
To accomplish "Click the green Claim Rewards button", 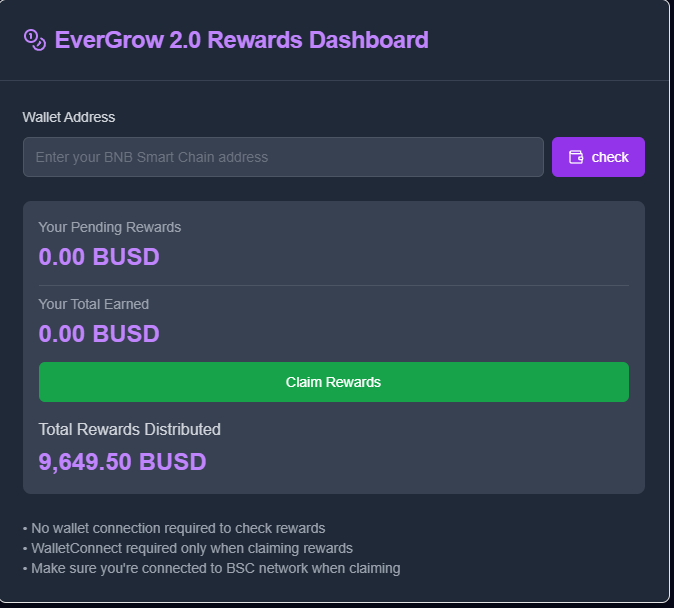I will (334, 382).
